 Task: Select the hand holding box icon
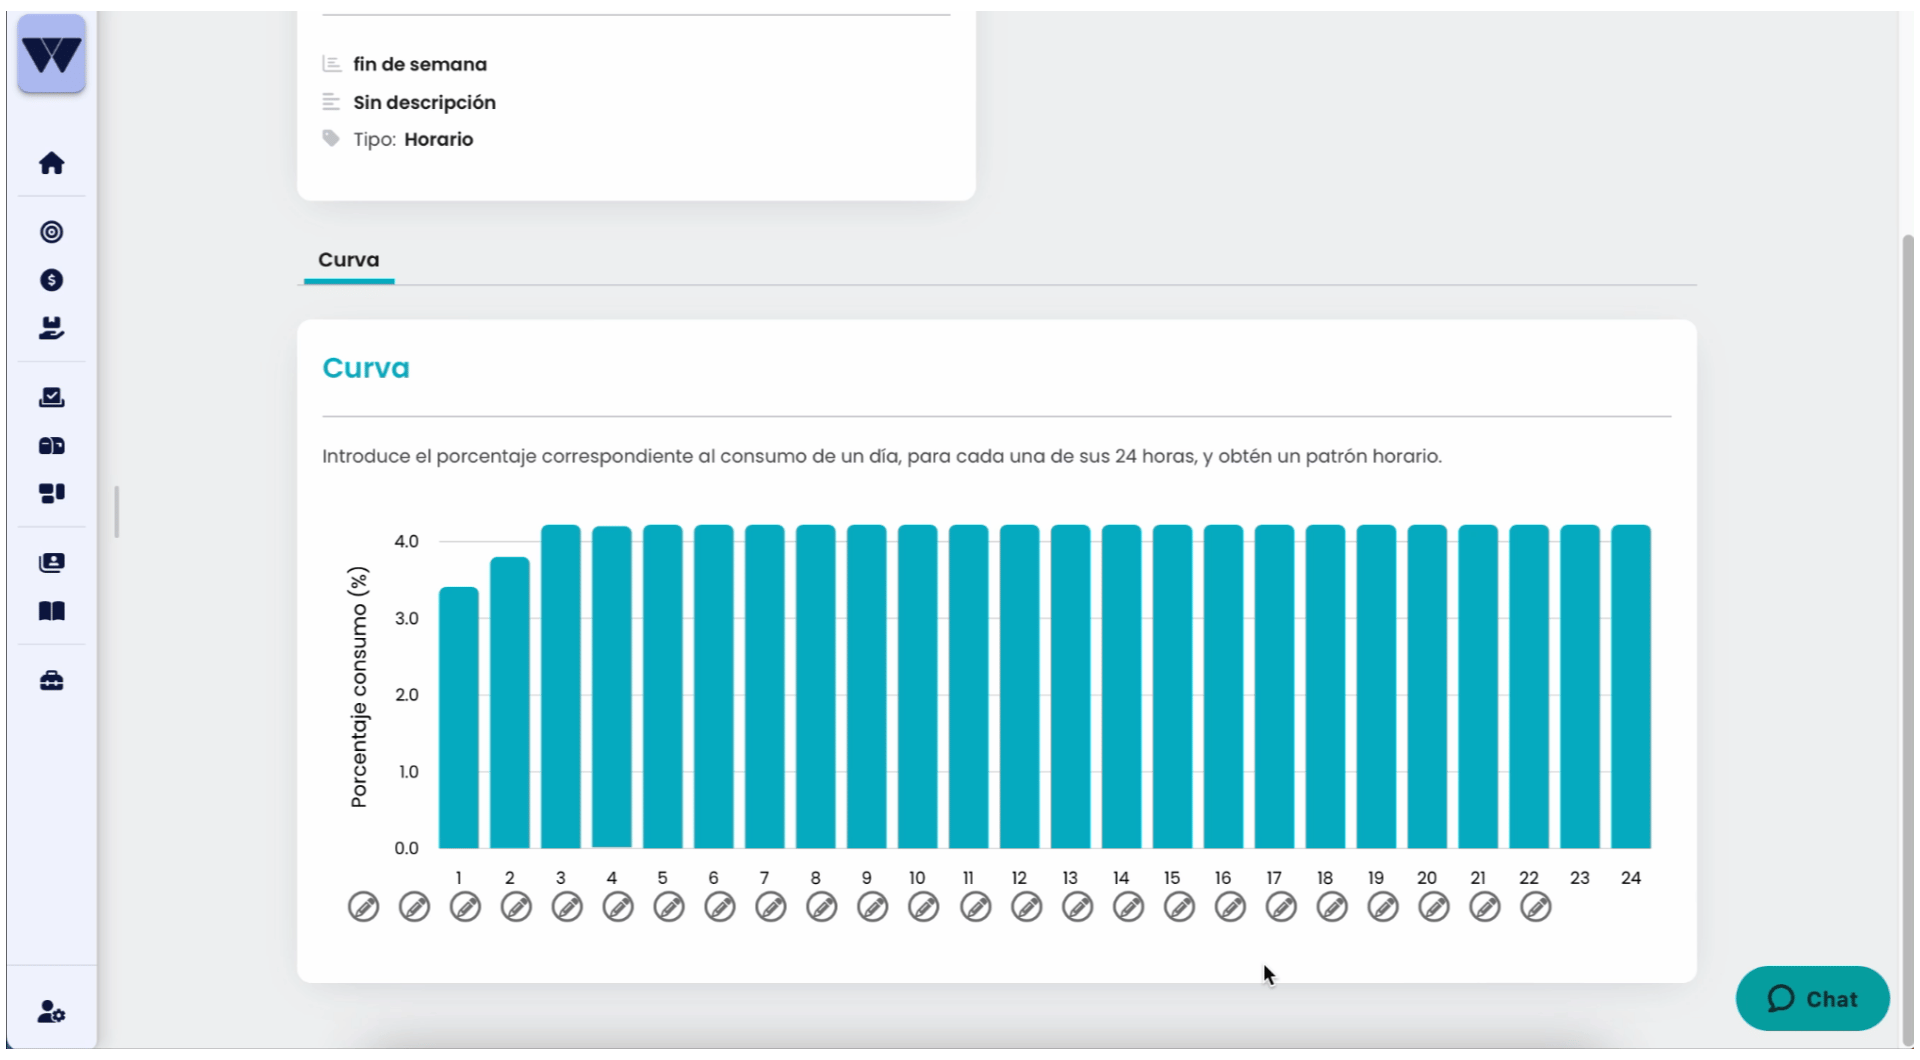51,328
